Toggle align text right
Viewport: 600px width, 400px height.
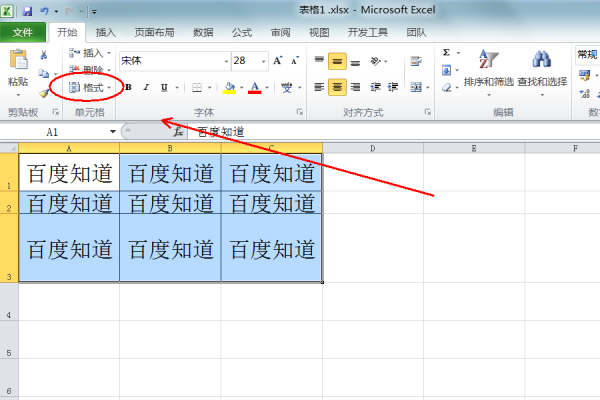[355, 87]
